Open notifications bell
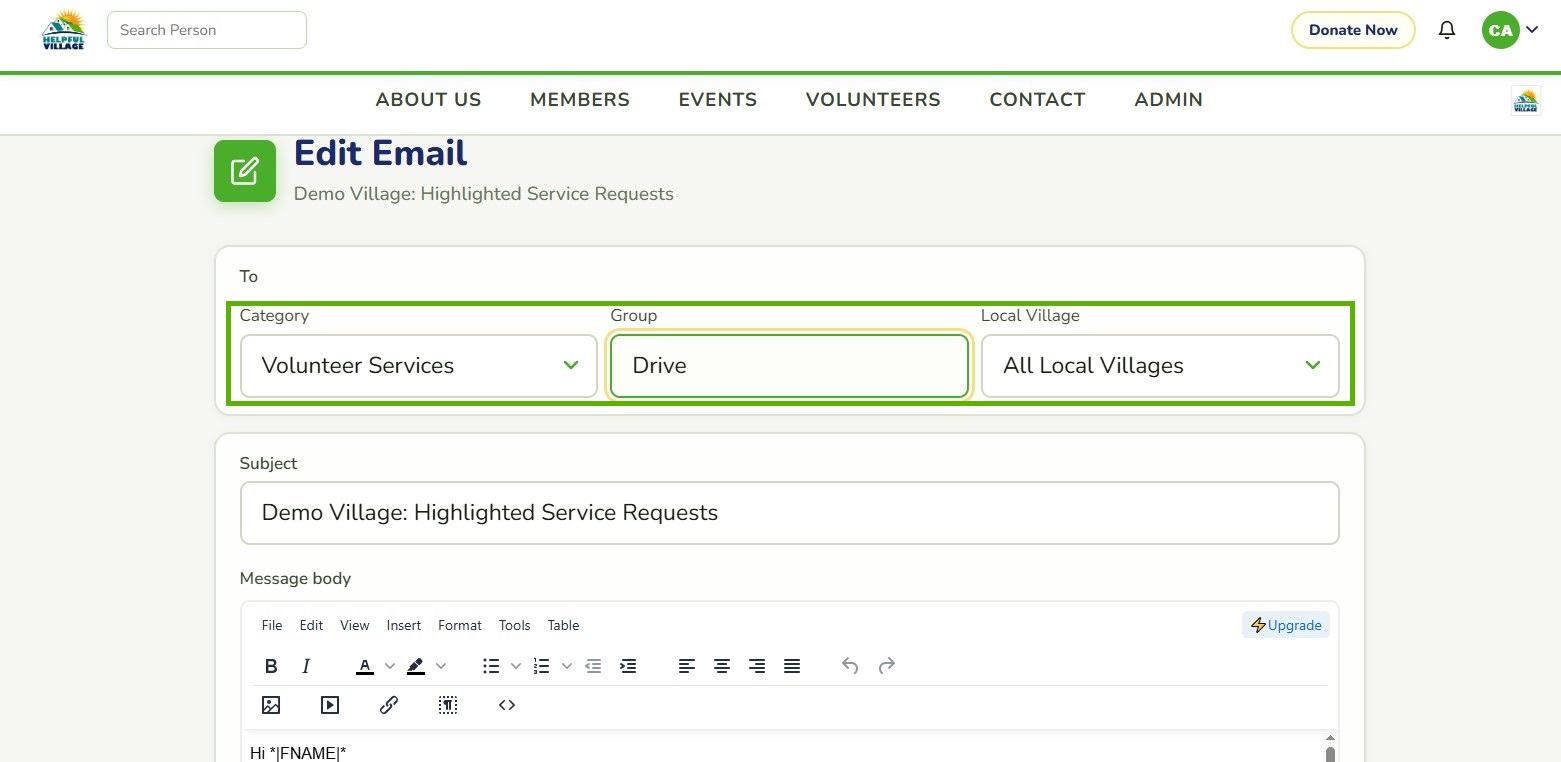The height and width of the screenshot is (762, 1561). tap(1447, 30)
